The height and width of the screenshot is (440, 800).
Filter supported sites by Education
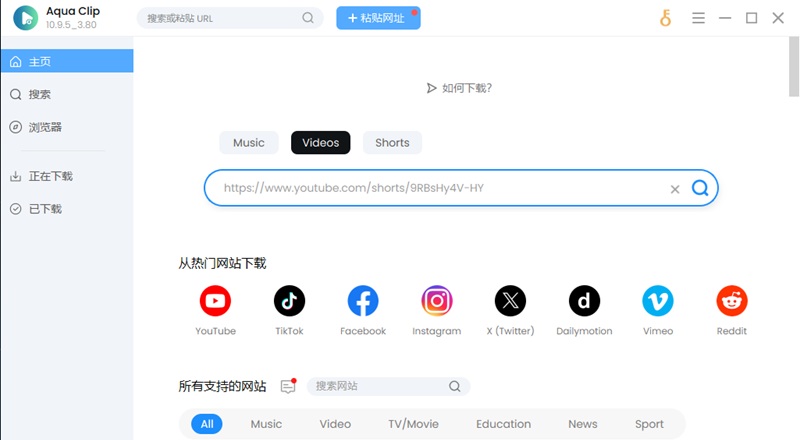coord(504,424)
